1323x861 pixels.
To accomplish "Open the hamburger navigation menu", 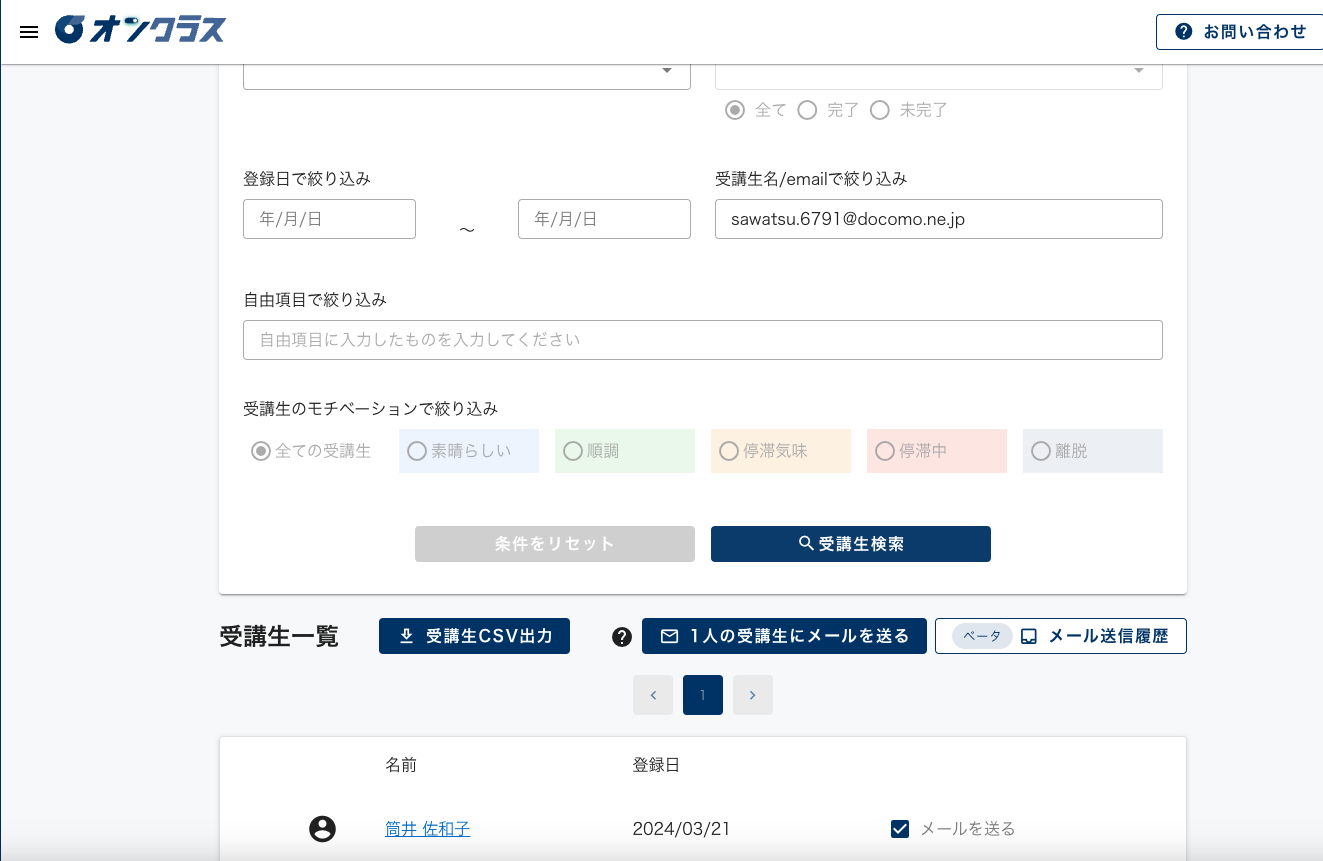I will click(29, 31).
